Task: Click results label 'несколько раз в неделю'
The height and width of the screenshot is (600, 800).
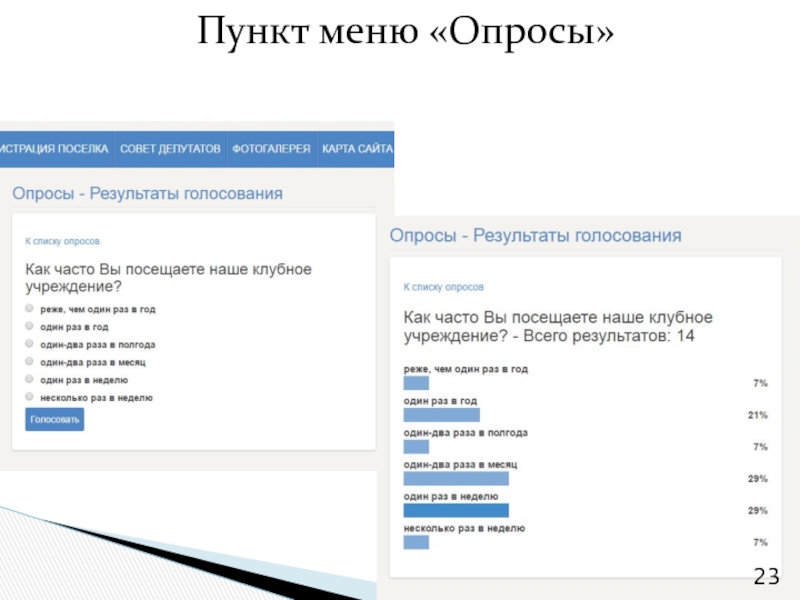Action: 464,529
